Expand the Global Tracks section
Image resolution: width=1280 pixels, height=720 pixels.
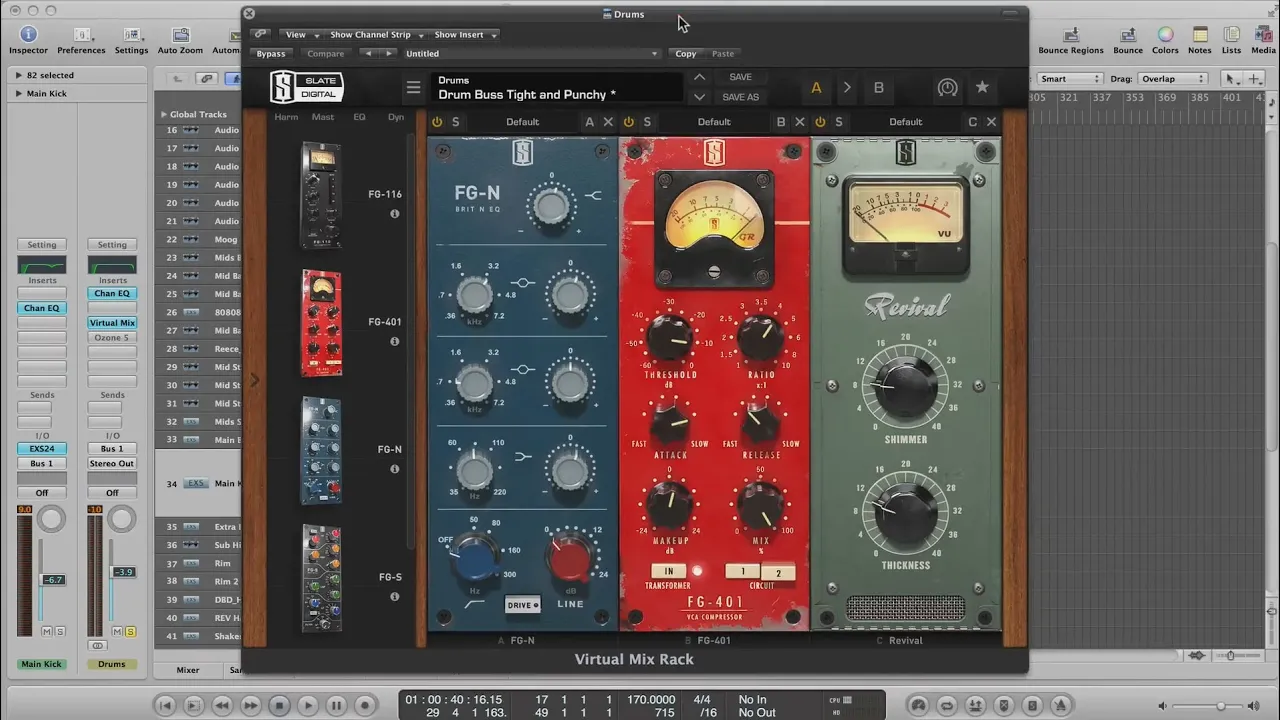(164, 114)
